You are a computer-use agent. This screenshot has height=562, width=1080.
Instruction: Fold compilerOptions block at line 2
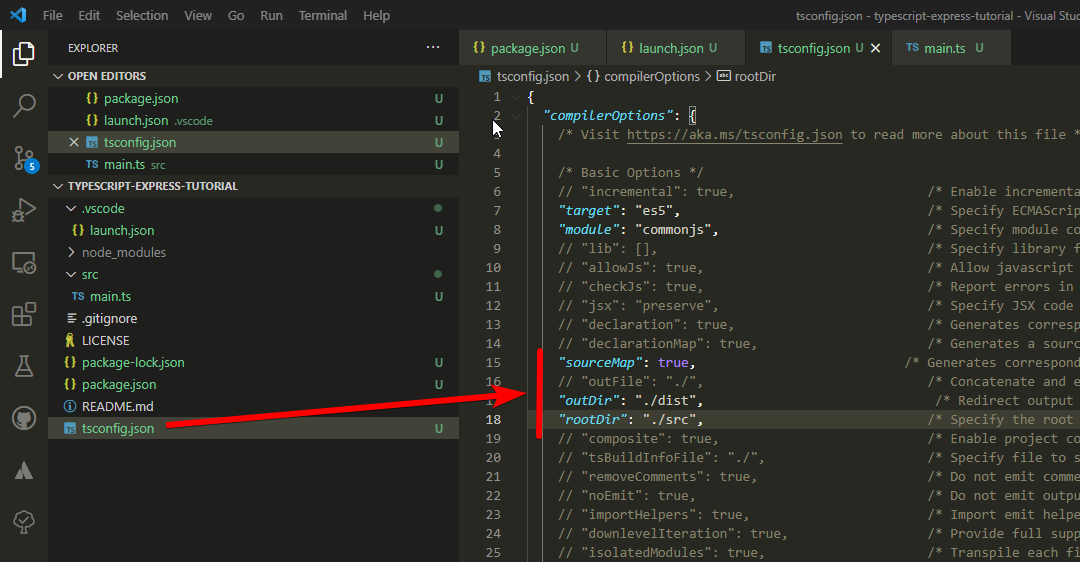pyautogui.click(x=516, y=116)
